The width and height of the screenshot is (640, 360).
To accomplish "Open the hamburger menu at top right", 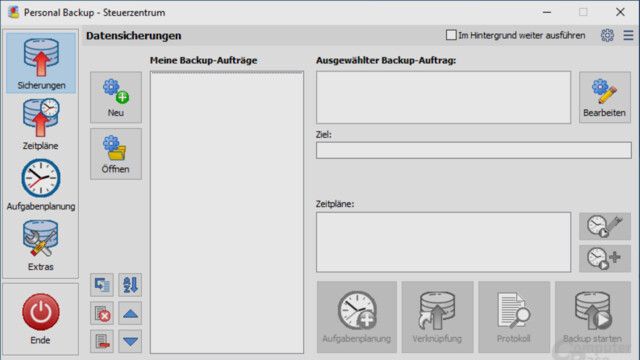I will click(628, 35).
